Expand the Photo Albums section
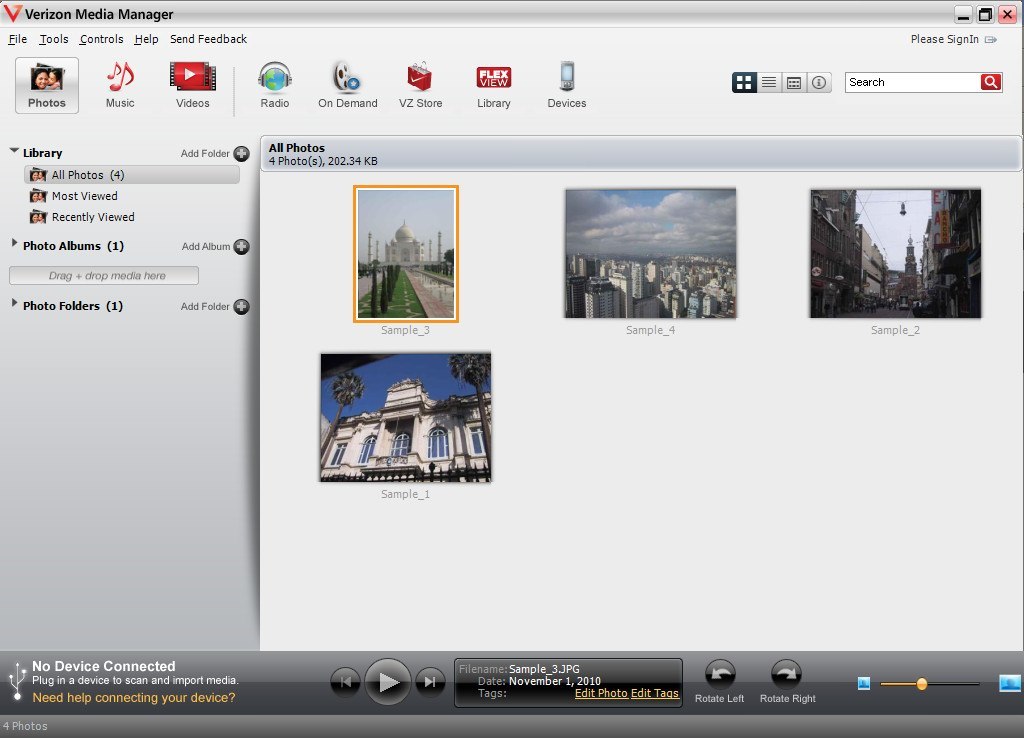Screen dimensions: 1024x738 [12, 246]
